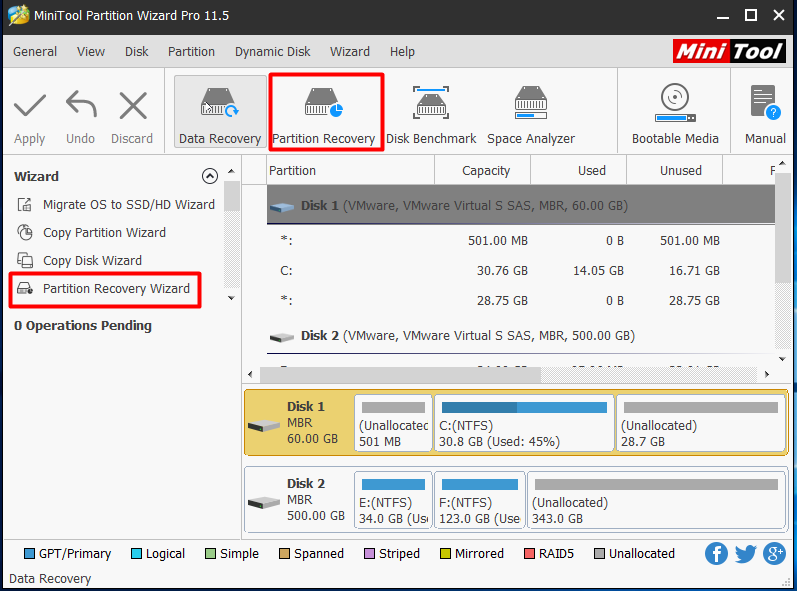Click the Disk 1 drive icon in list header
Image resolution: width=797 pixels, height=591 pixels.
pos(282,207)
